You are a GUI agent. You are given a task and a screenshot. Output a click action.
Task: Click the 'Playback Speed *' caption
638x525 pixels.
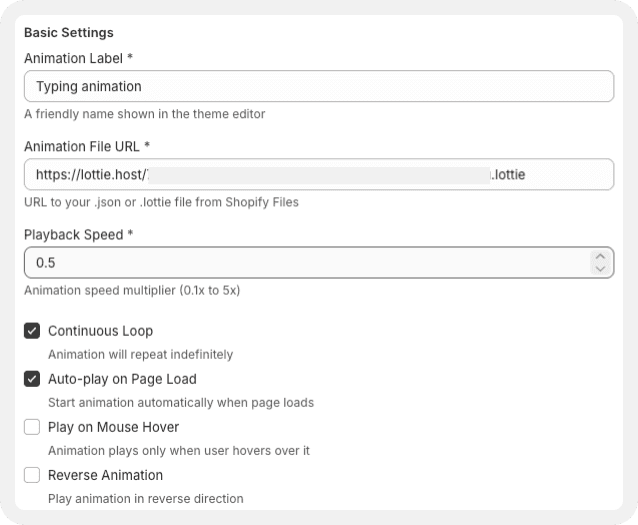click(x=79, y=234)
